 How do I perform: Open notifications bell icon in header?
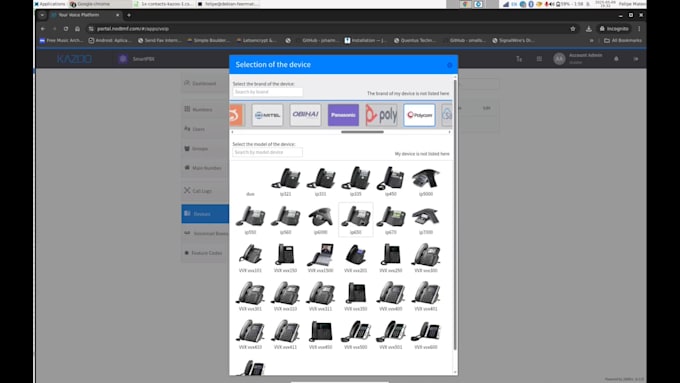pos(616,59)
